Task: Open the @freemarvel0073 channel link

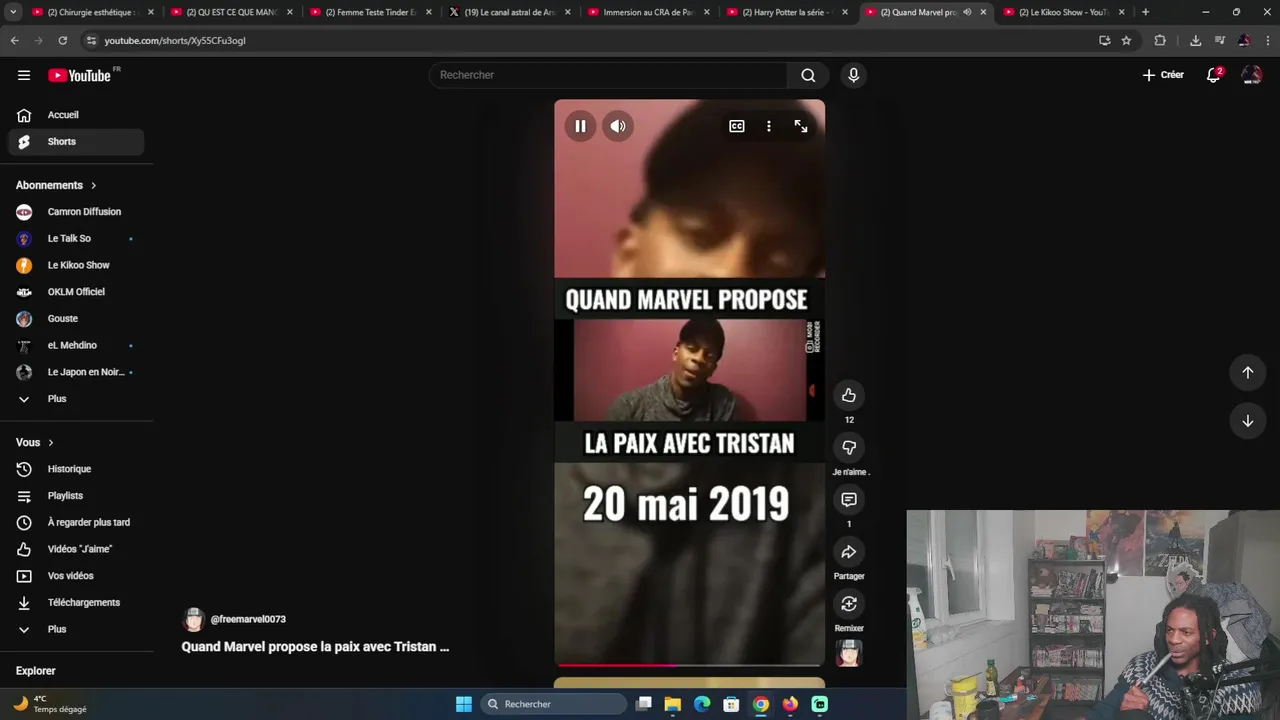Action: [x=248, y=619]
